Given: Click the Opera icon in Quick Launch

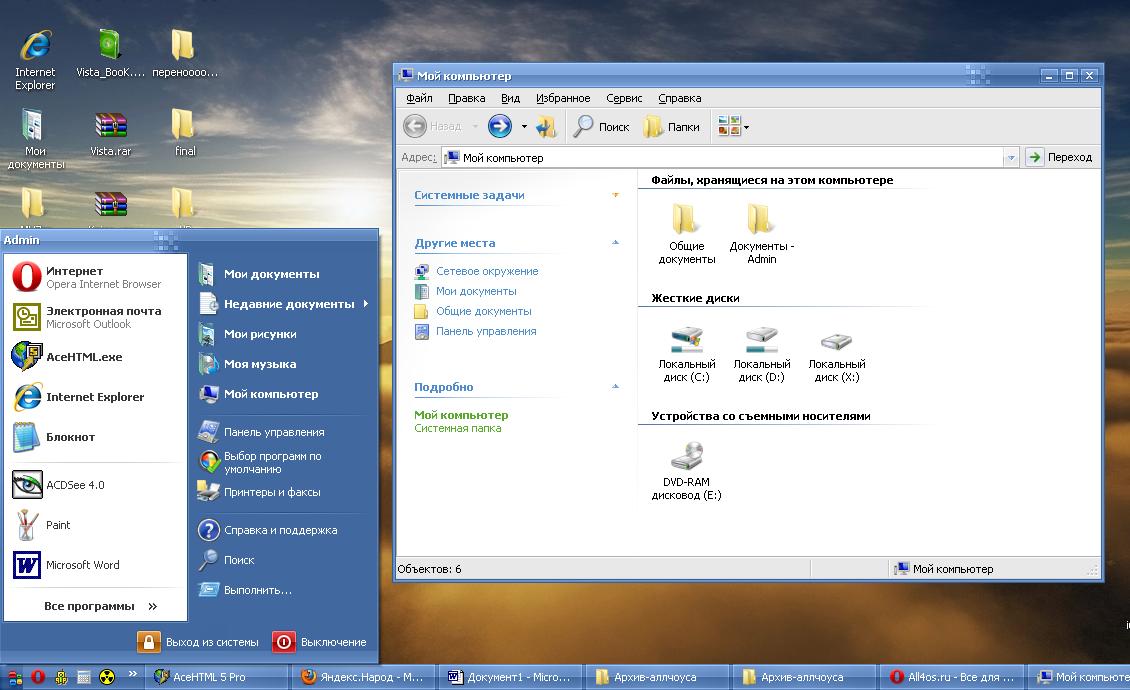Looking at the screenshot, I should click(38, 677).
